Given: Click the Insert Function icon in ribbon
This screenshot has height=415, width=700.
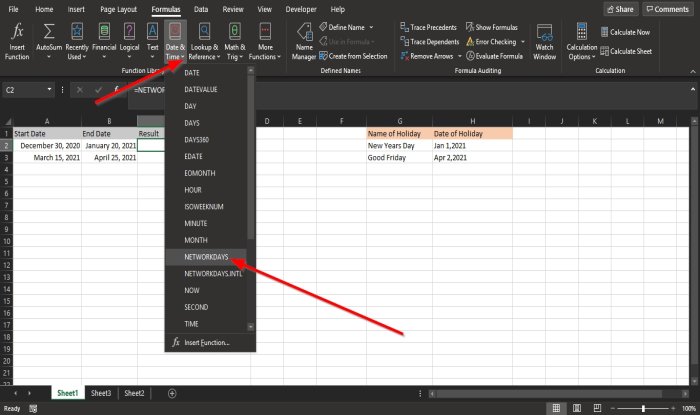Looking at the screenshot, I should point(19,40).
